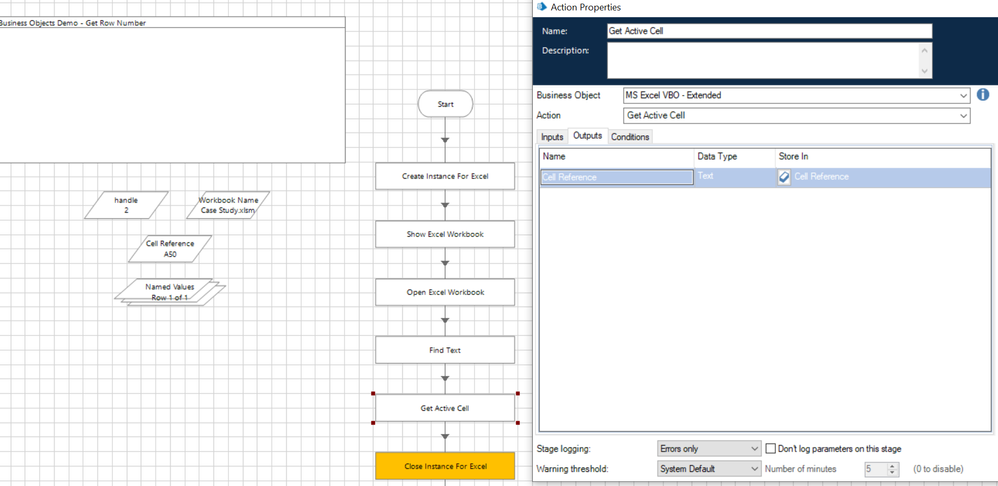Select the Close Instance For Excel stage

[445, 466]
